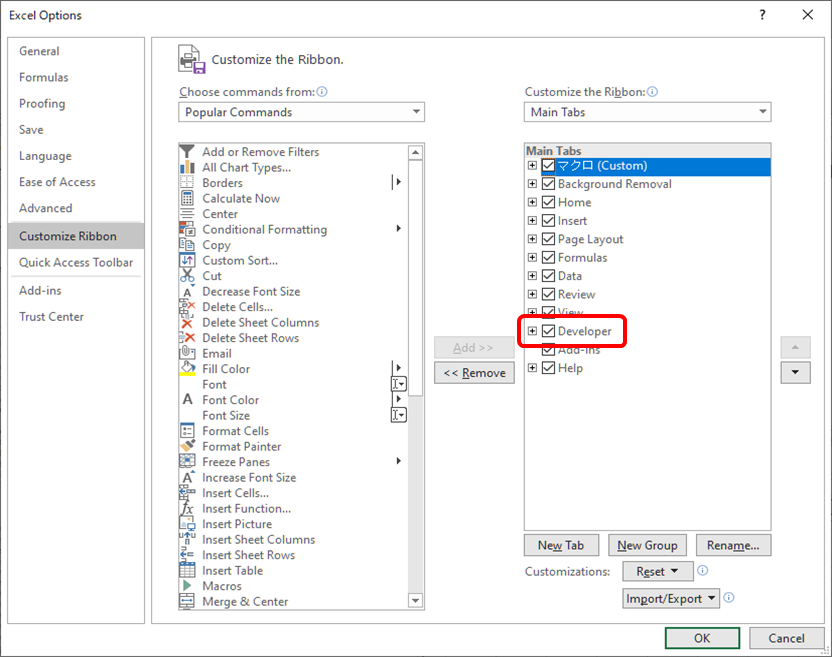Click the New Tab button
The image size is (832, 657).
(561, 546)
